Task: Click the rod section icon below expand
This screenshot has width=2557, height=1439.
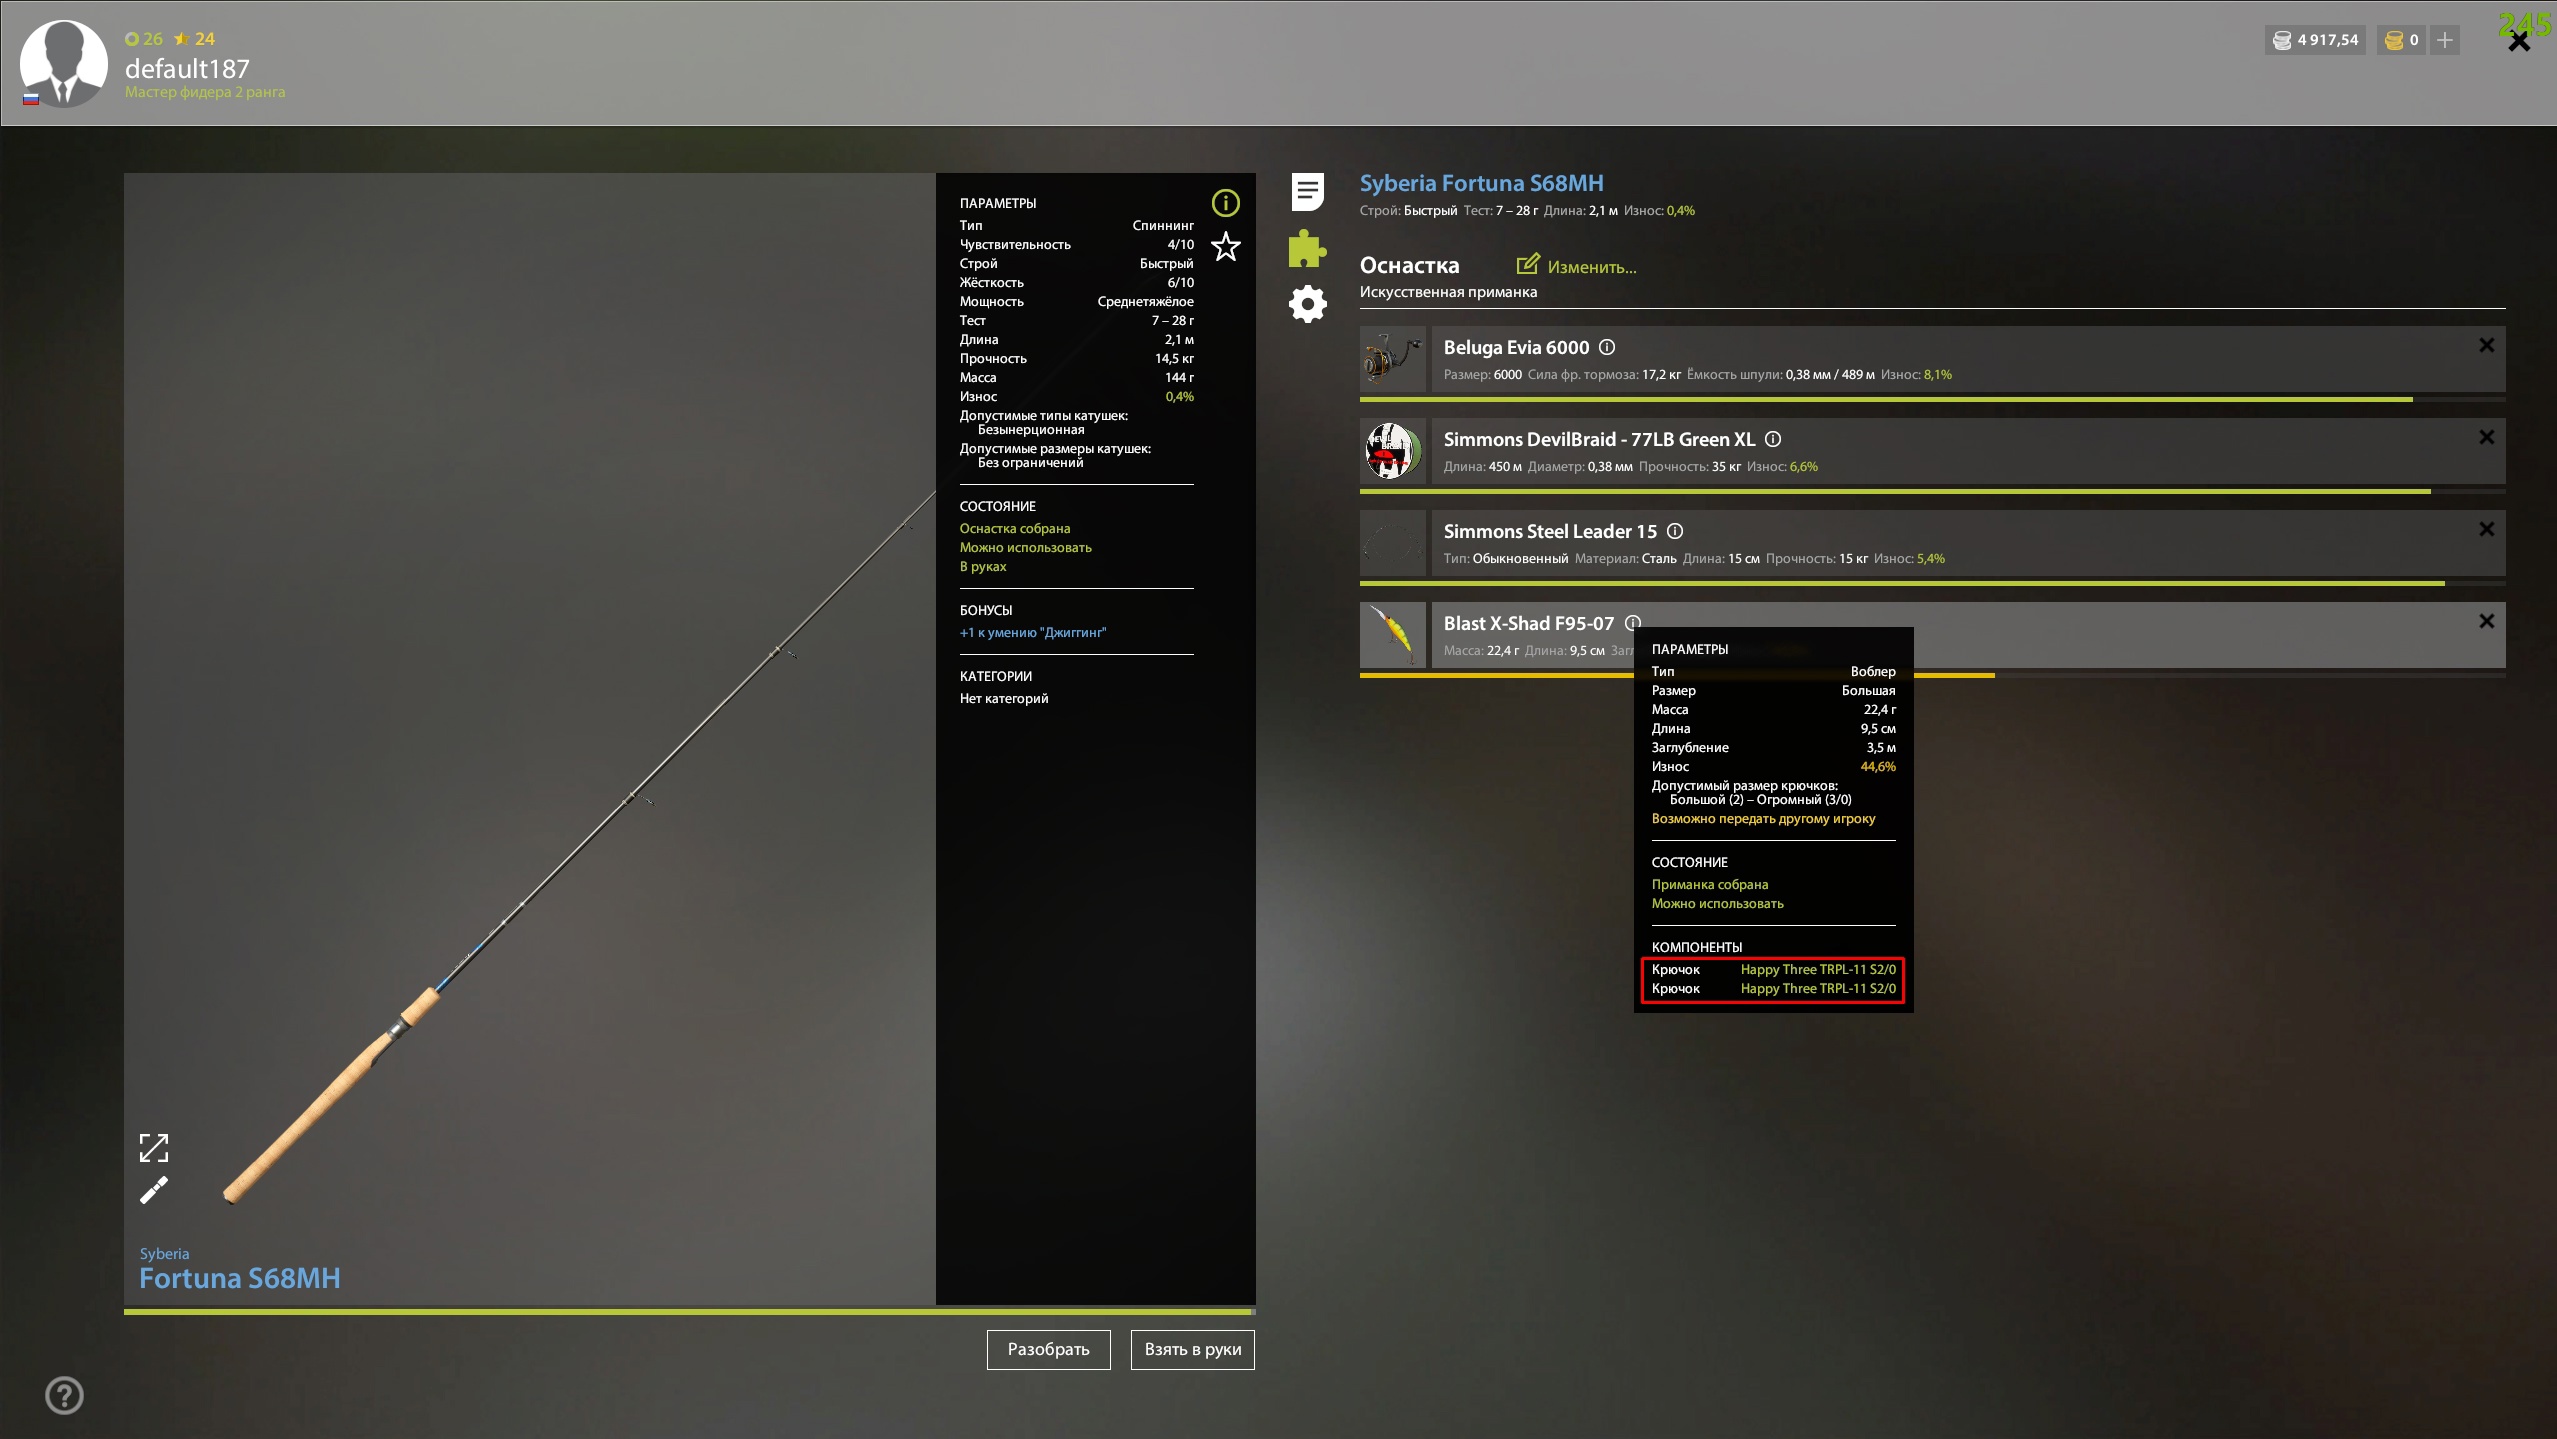Action: point(153,1190)
